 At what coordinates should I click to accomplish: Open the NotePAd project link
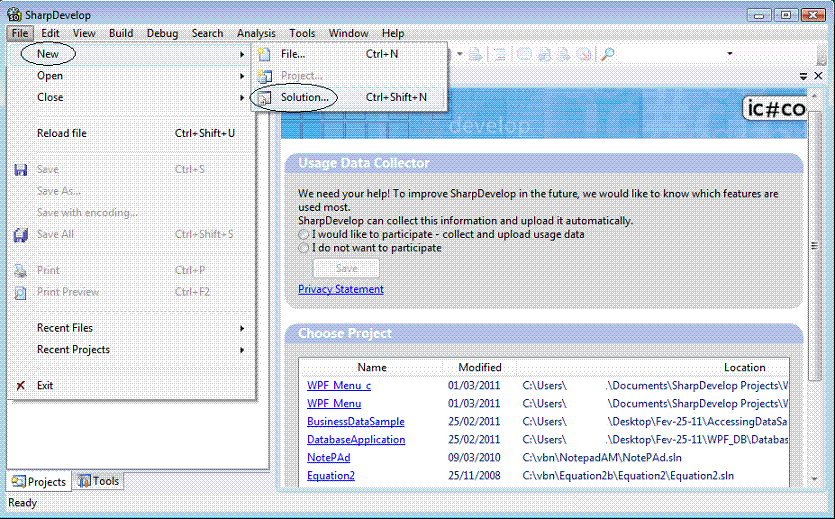(329, 458)
